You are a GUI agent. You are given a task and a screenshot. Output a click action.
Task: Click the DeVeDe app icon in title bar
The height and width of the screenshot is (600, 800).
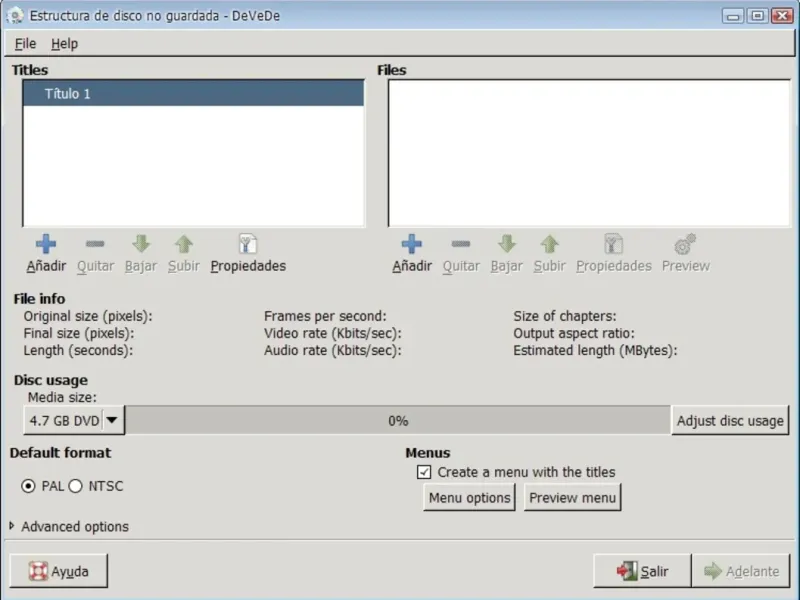click(14, 15)
